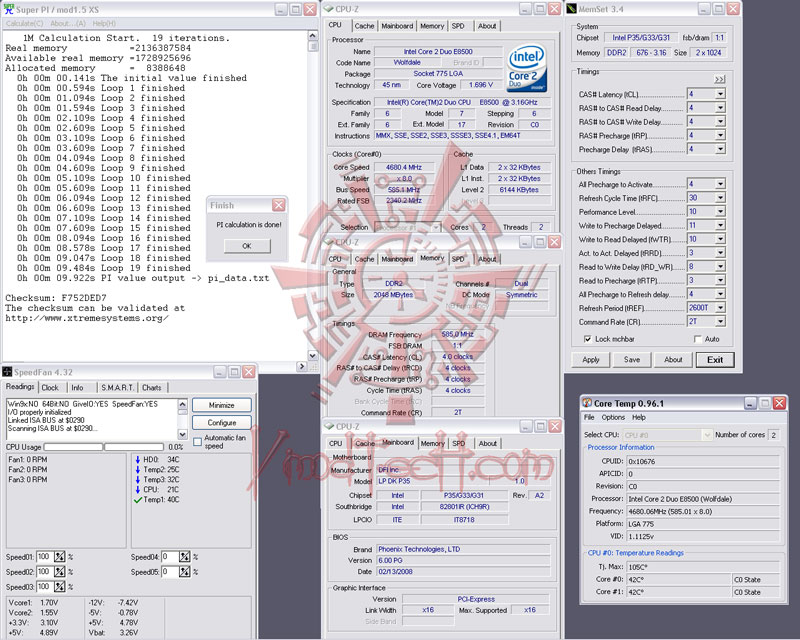Image resolution: width=800 pixels, height=640 pixels.
Task: Click the SpeedFan 4.32 title bar icon
Action: point(7,372)
